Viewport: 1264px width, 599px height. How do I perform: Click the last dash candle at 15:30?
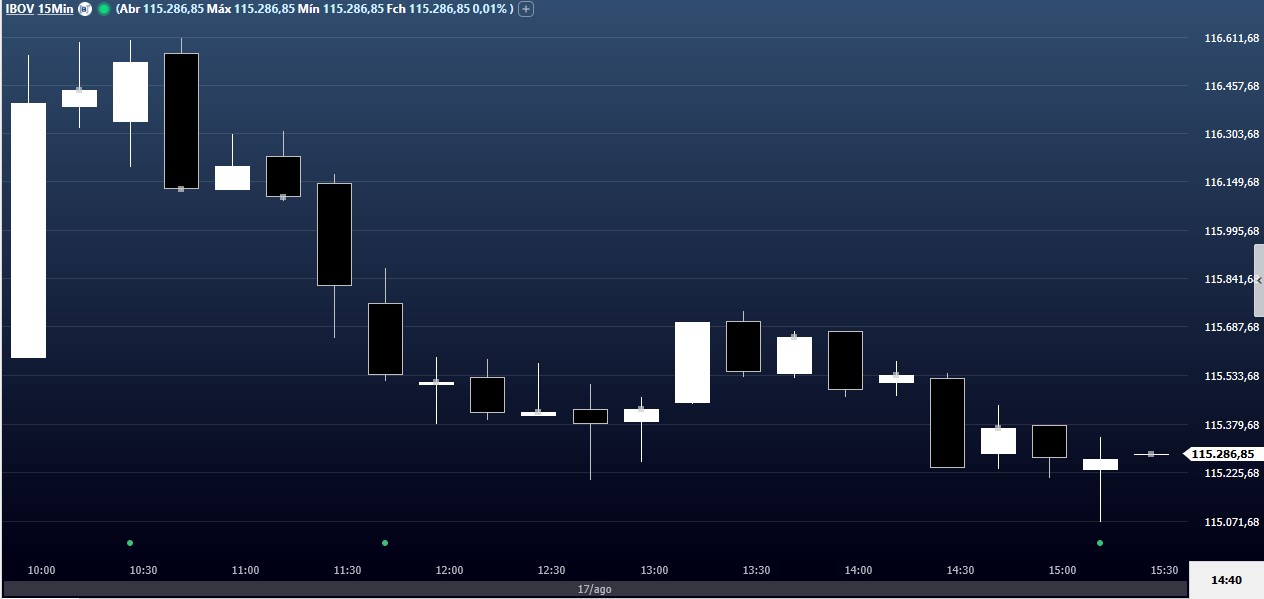click(x=1151, y=454)
